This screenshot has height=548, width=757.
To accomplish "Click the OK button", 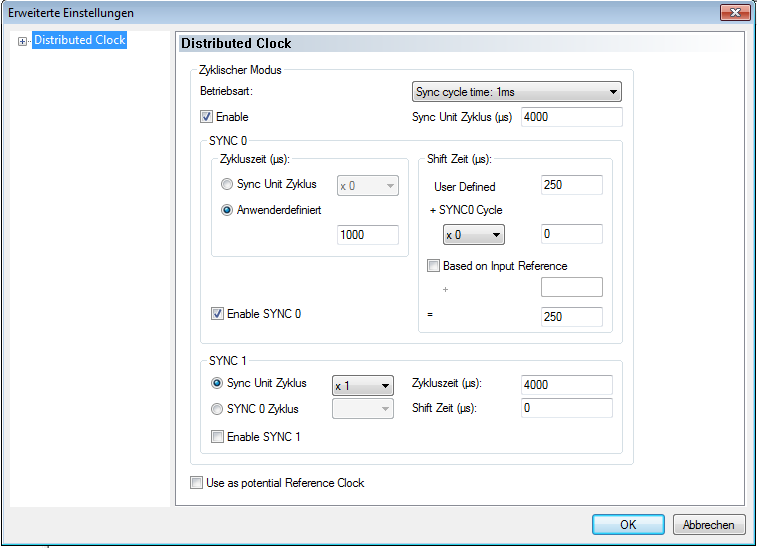I will click(627, 524).
